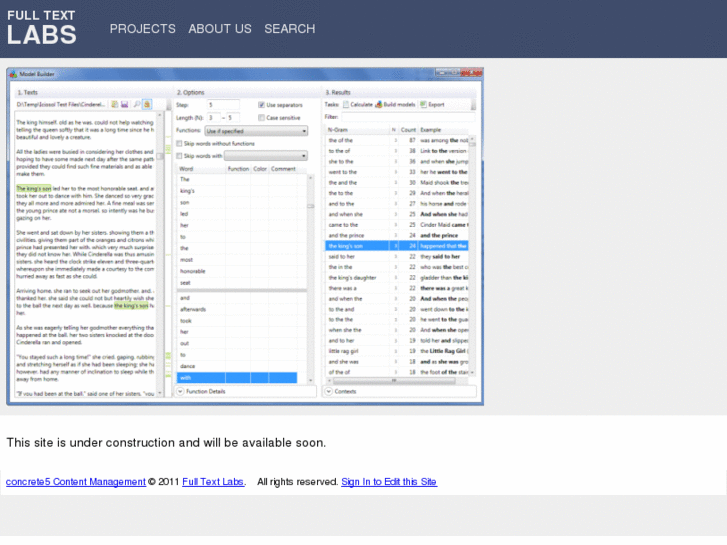The width and height of the screenshot is (727, 545).
Task: Select the 'the king's daughter' N-Gram row
Action: (x=396, y=277)
